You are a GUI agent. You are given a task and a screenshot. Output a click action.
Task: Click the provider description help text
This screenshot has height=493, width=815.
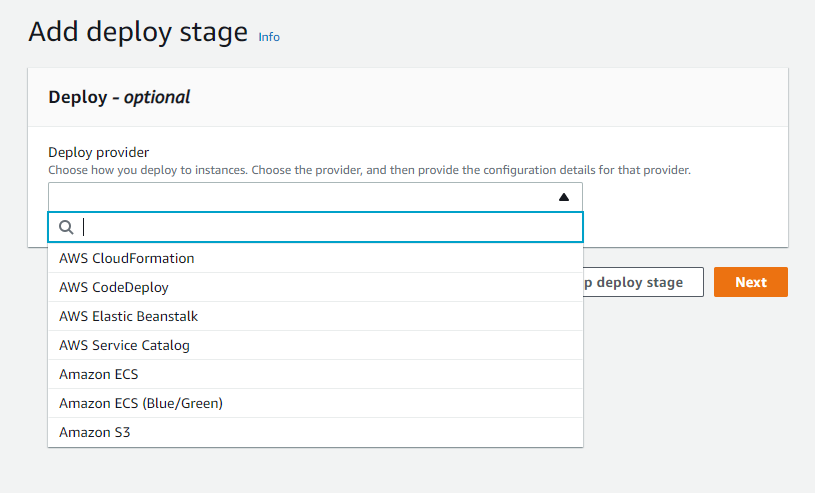pyautogui.click(x=369, y=170)
